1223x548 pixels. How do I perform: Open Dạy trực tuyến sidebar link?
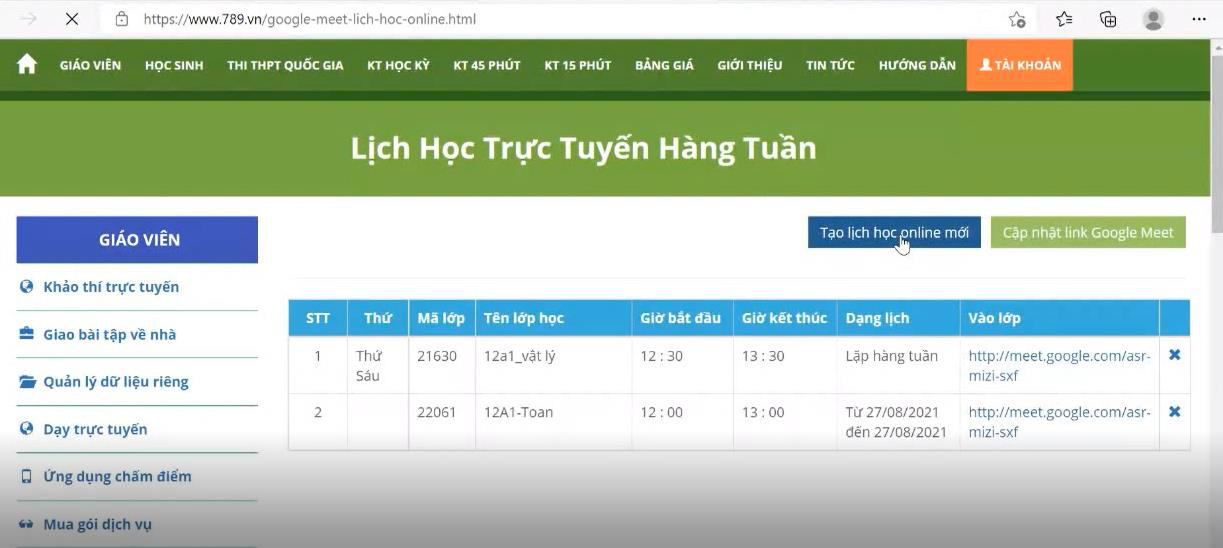tap(95, 429)
